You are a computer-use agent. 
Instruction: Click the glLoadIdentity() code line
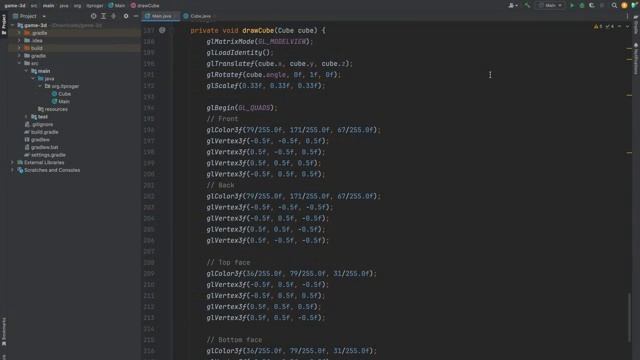click(240, 53)
